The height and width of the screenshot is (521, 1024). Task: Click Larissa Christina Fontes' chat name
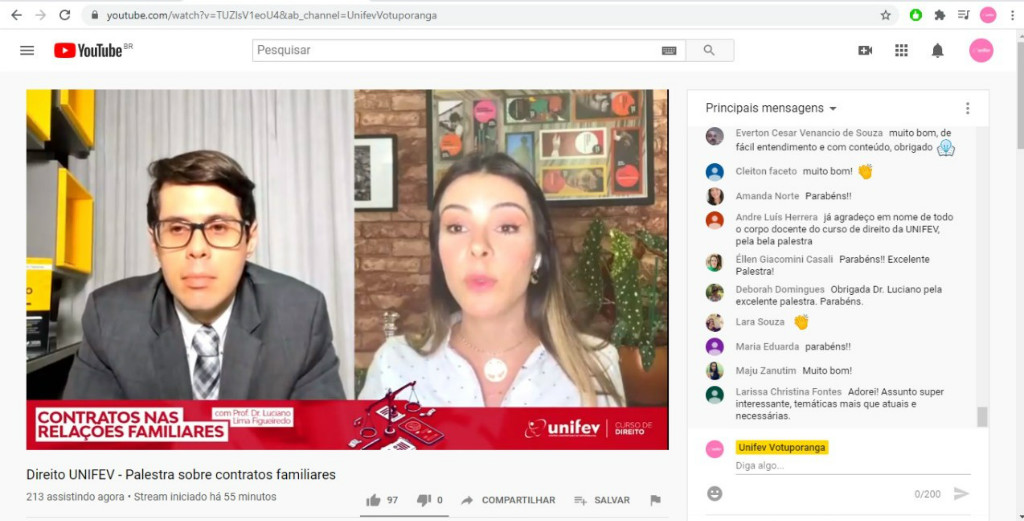point(789,392)
